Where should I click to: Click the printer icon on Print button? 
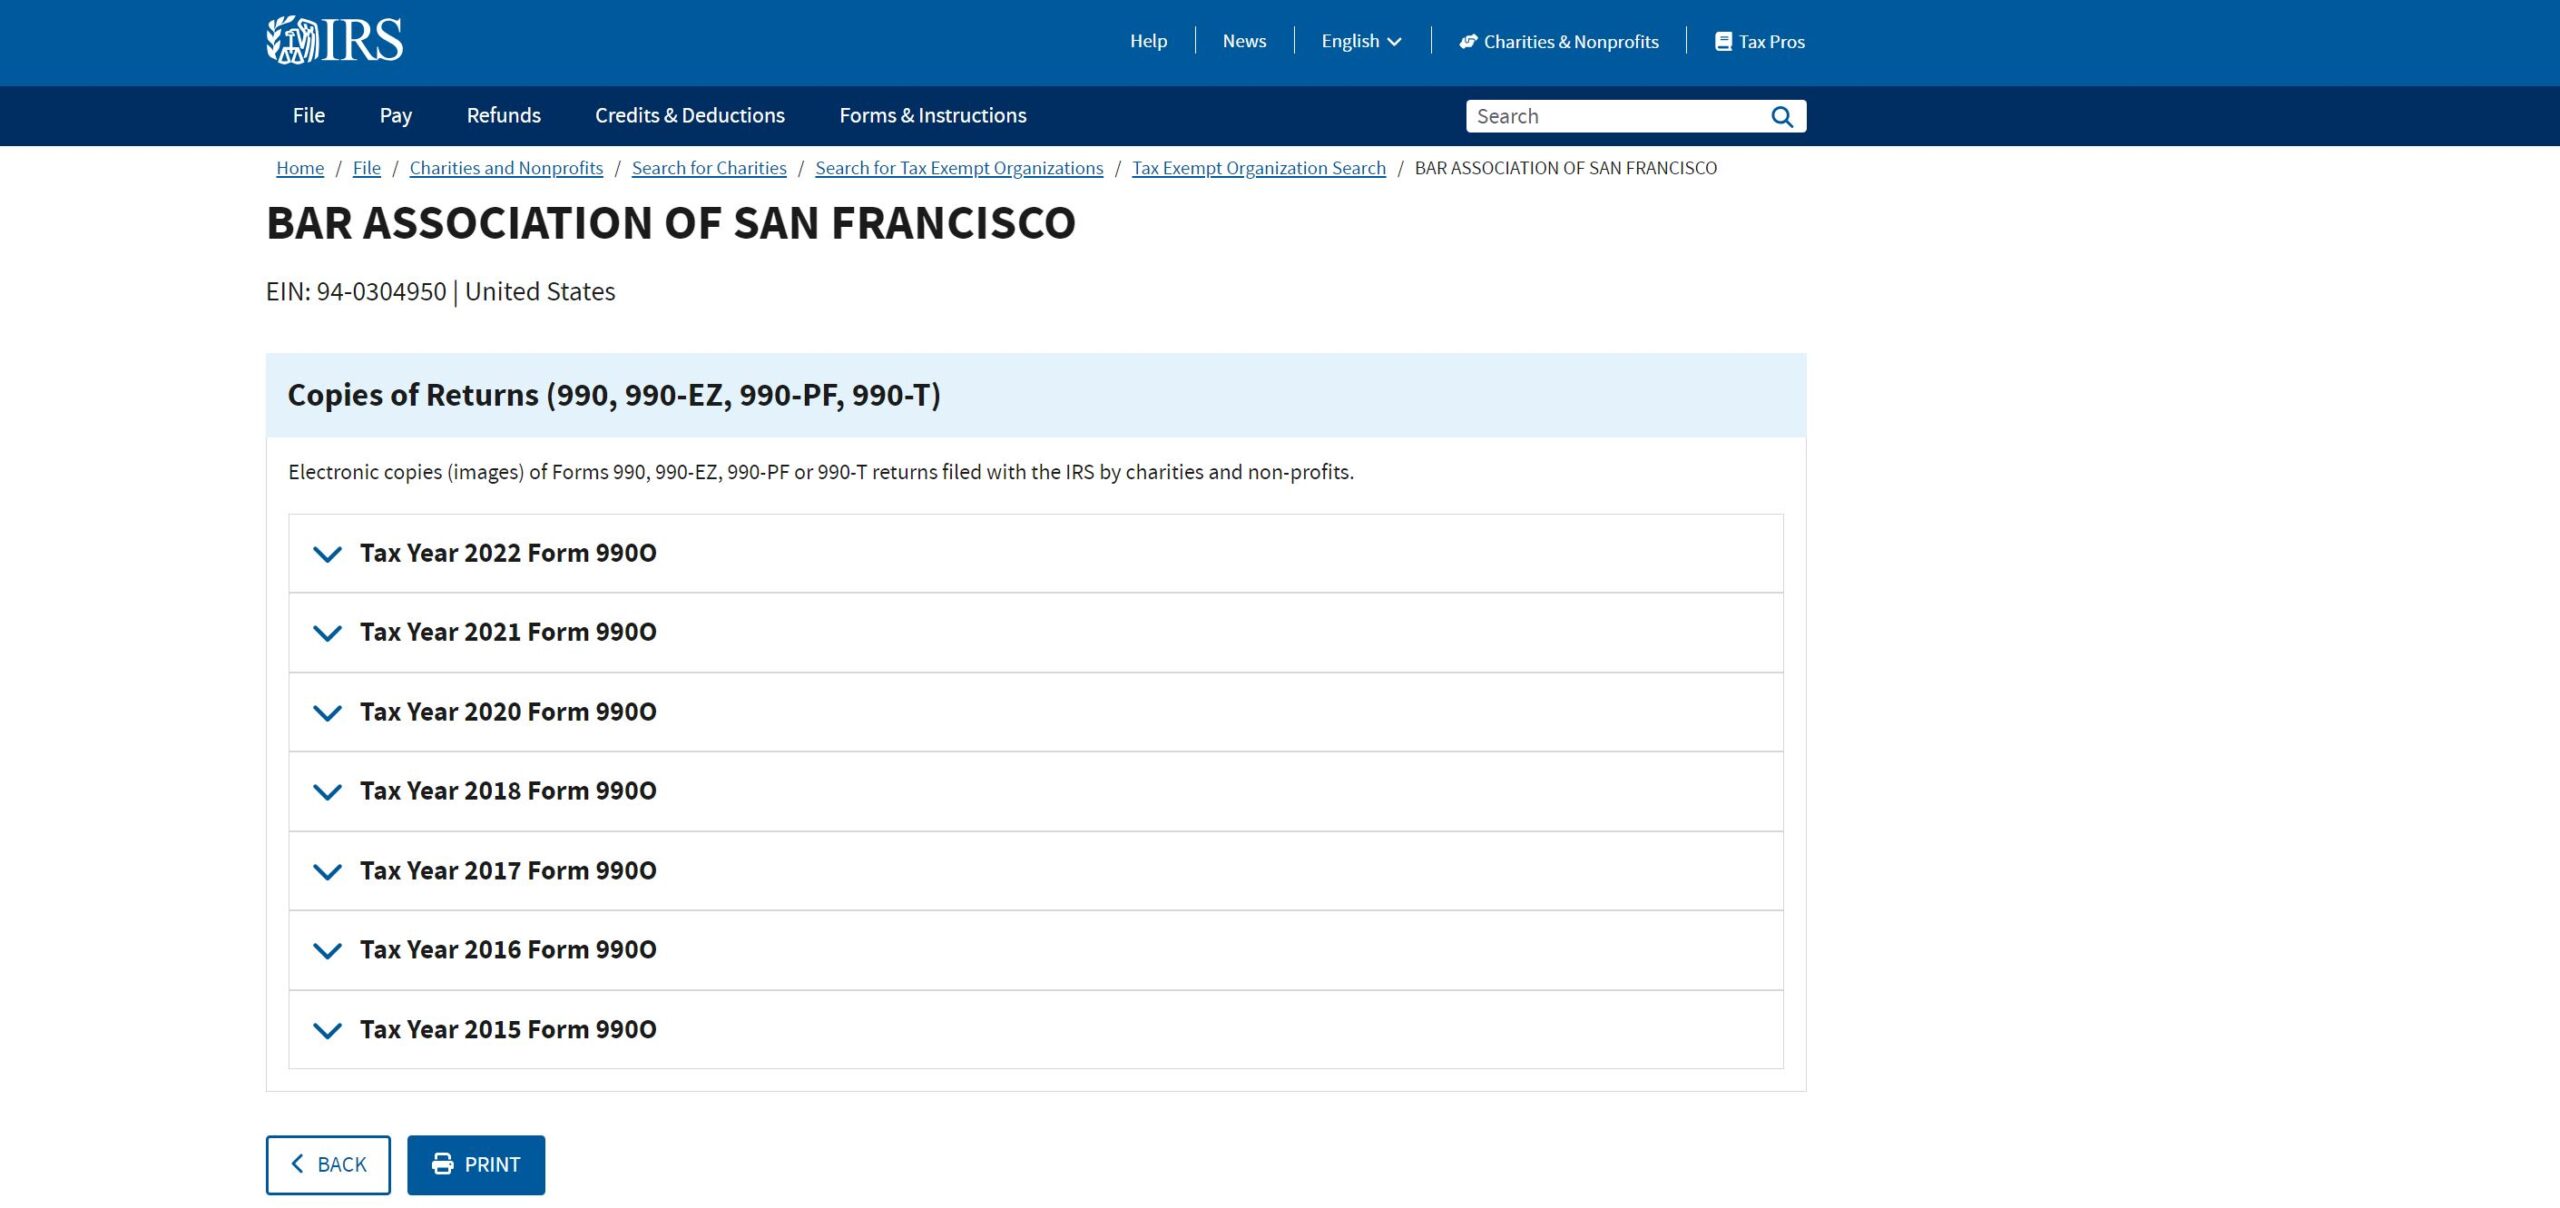click(442, 1164)
